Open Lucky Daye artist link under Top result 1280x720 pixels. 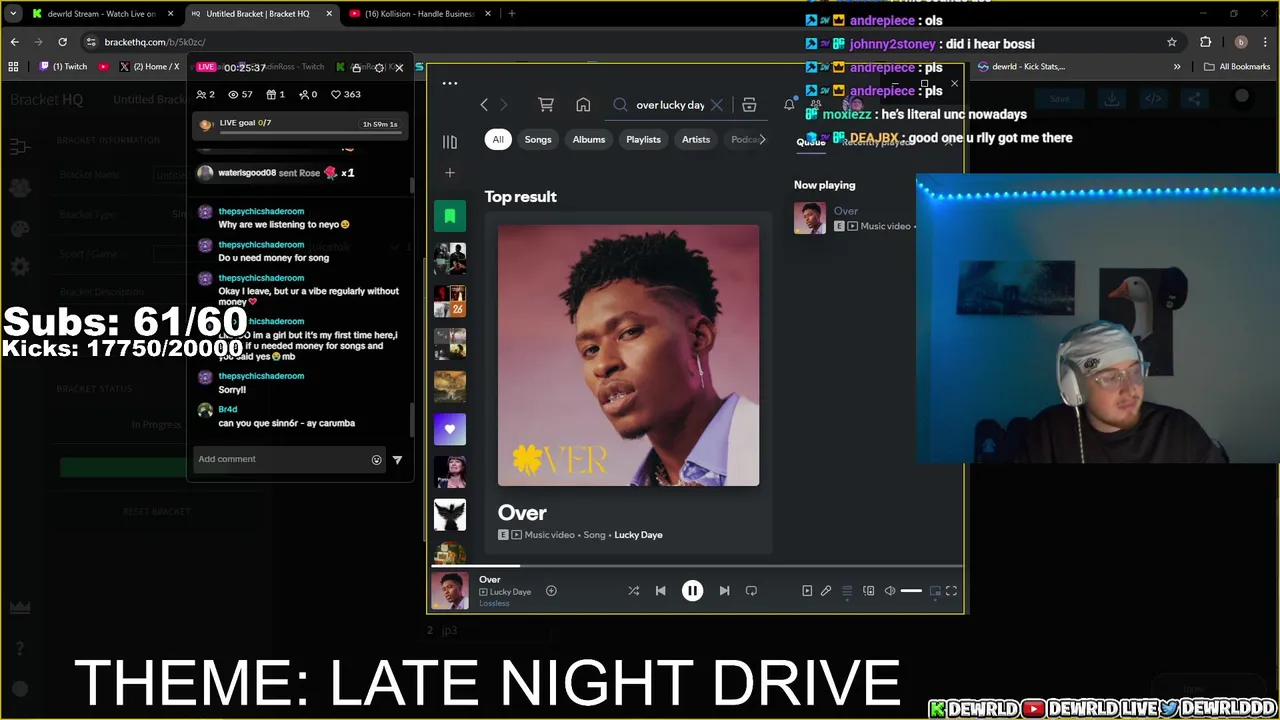[638, 535]
